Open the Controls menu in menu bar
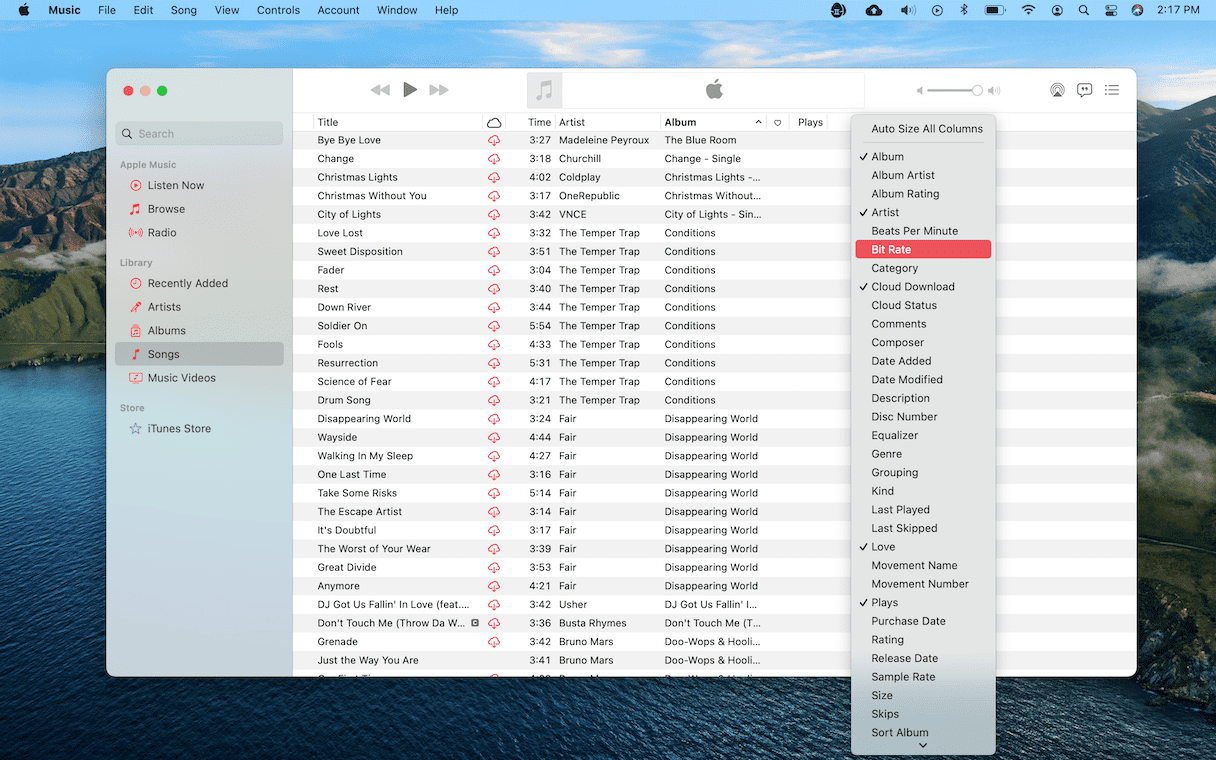This screenshot has width=1216, height=760. [x=278, y=10]
